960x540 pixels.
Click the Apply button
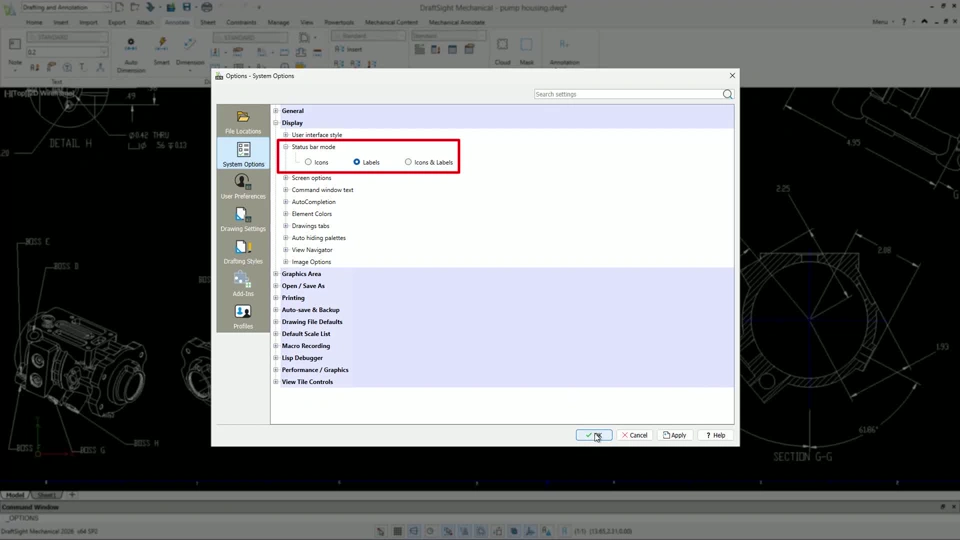tap(675, 435)
